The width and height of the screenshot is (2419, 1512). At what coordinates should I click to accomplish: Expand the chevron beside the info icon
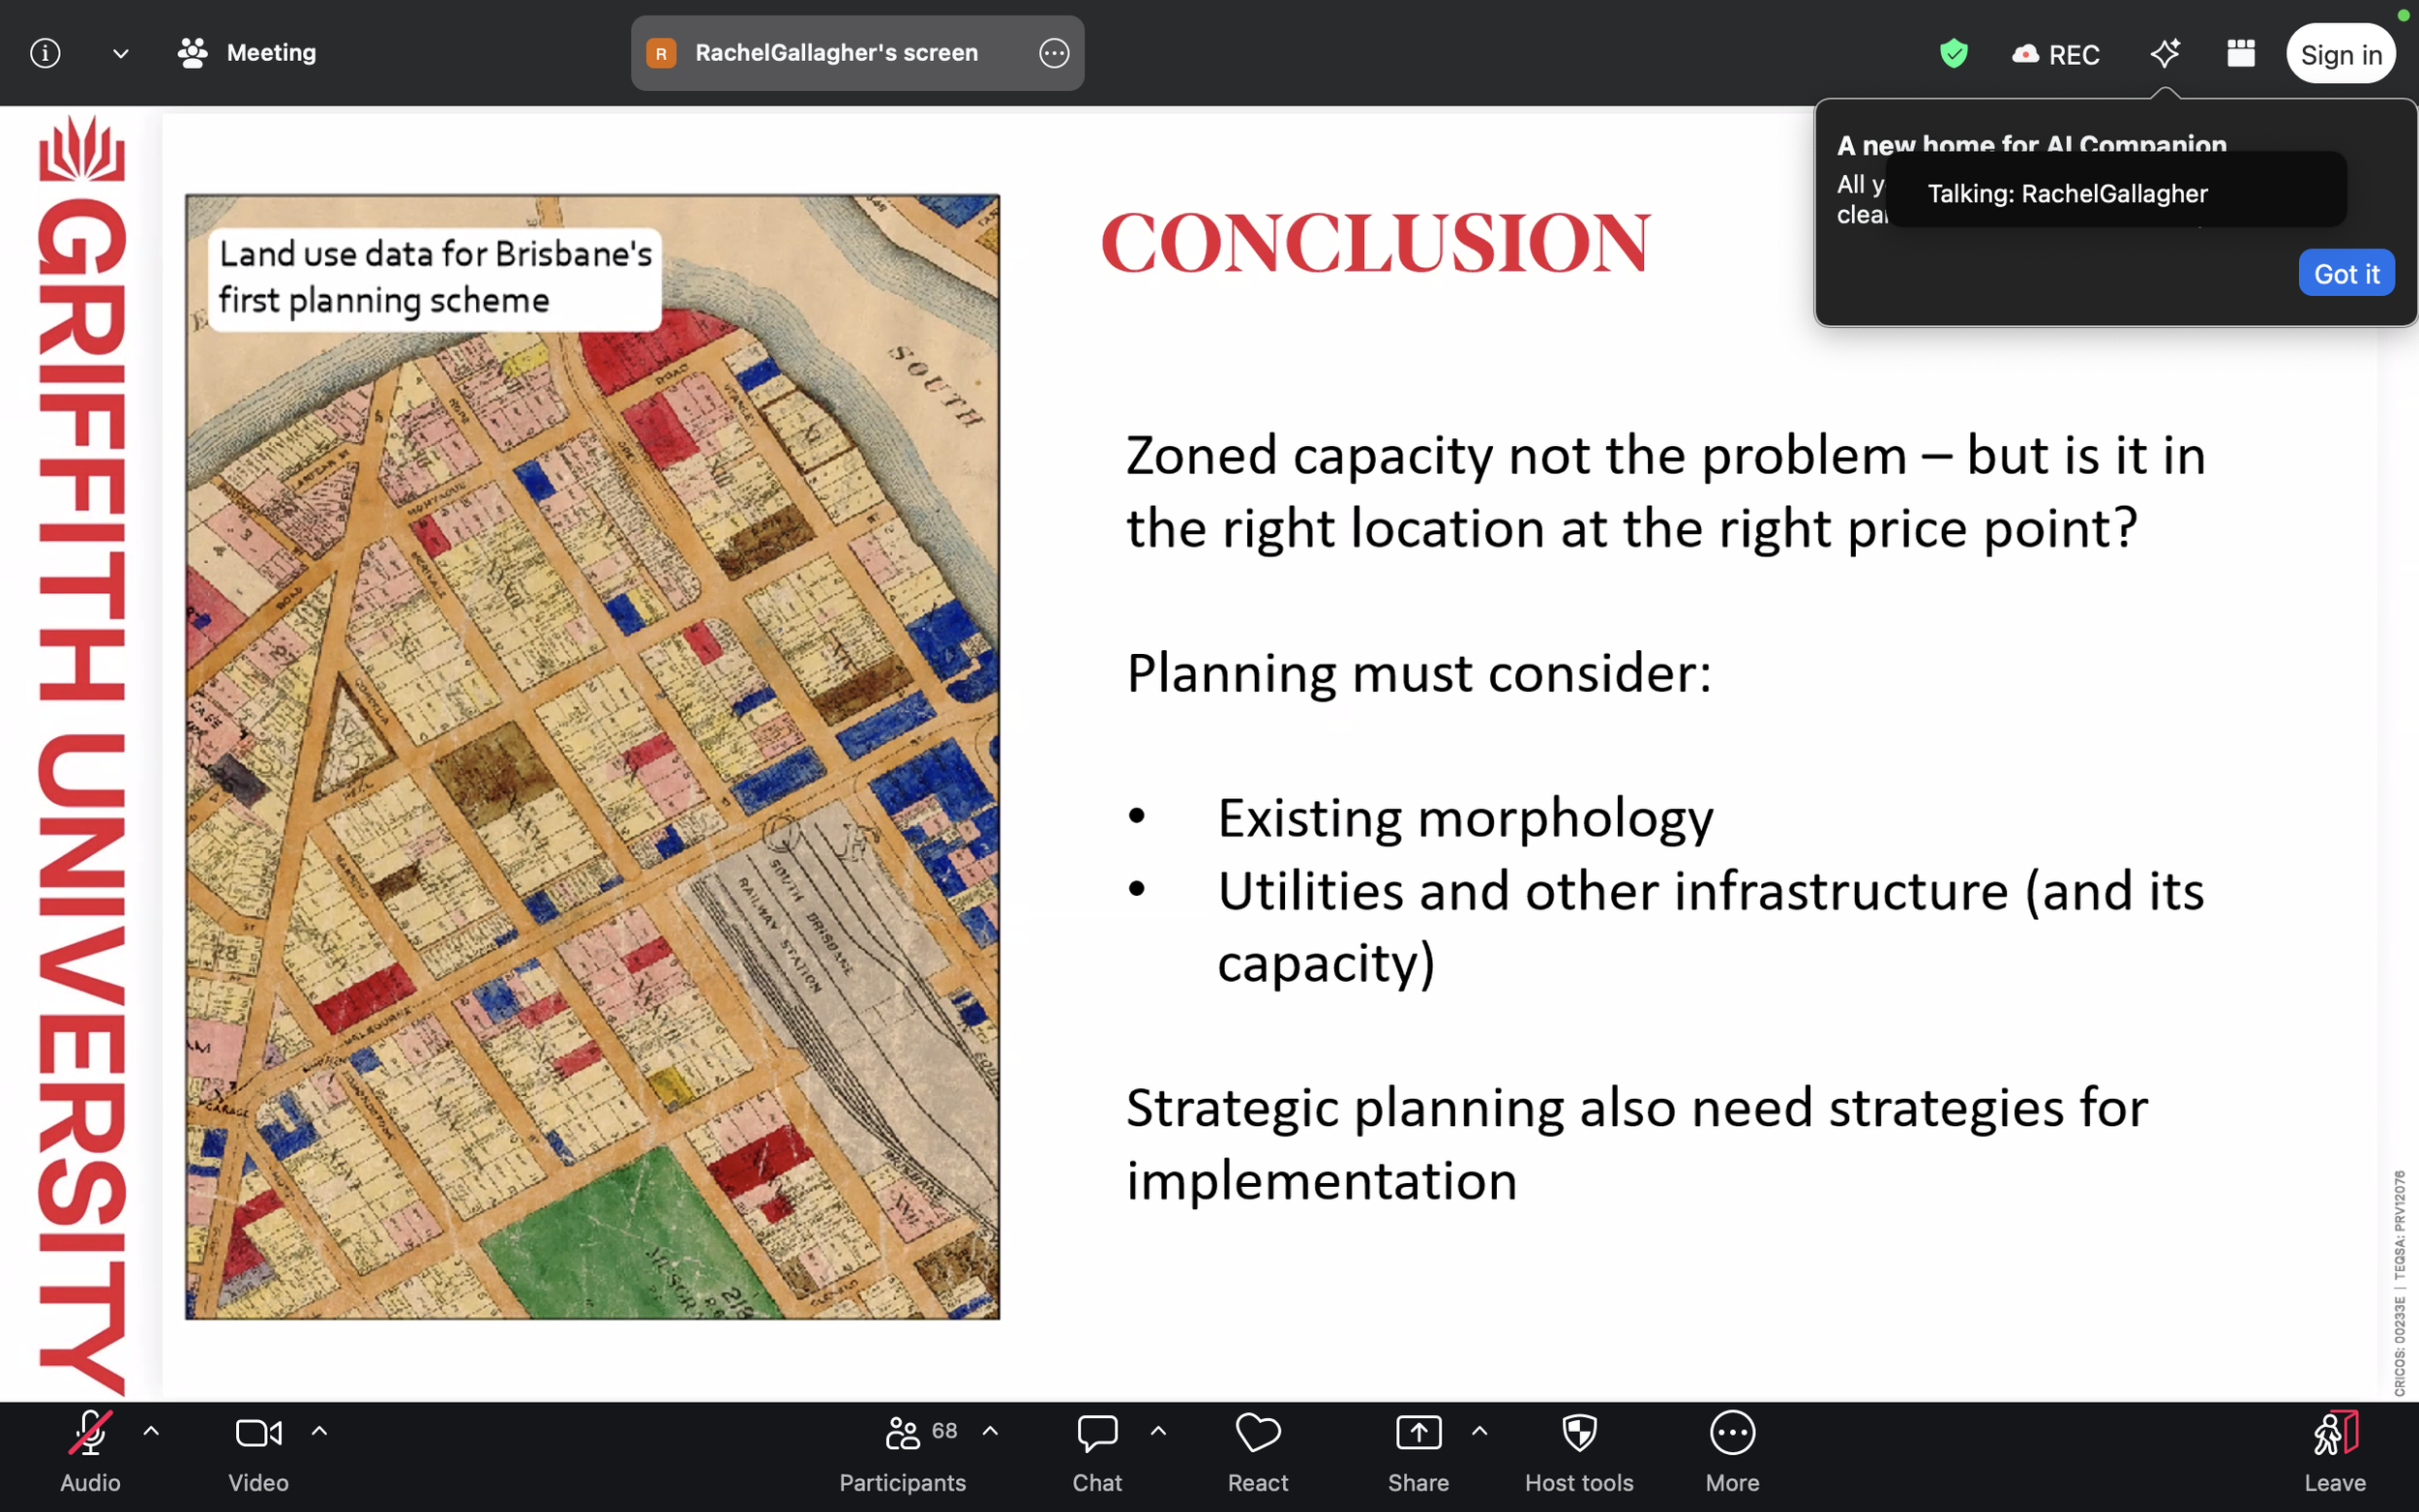click(120, 53)
